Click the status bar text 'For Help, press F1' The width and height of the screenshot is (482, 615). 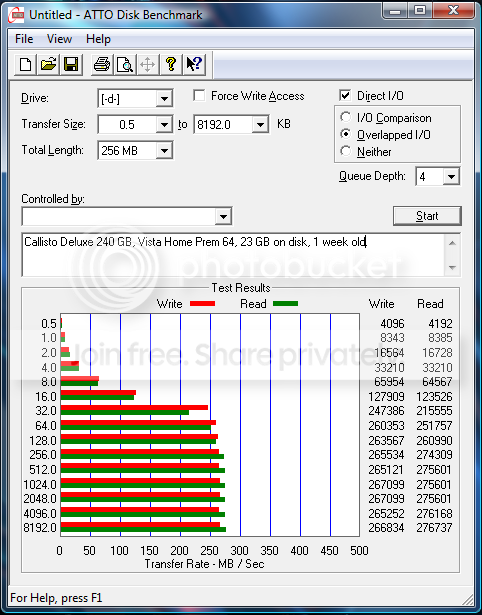[56, 598]
